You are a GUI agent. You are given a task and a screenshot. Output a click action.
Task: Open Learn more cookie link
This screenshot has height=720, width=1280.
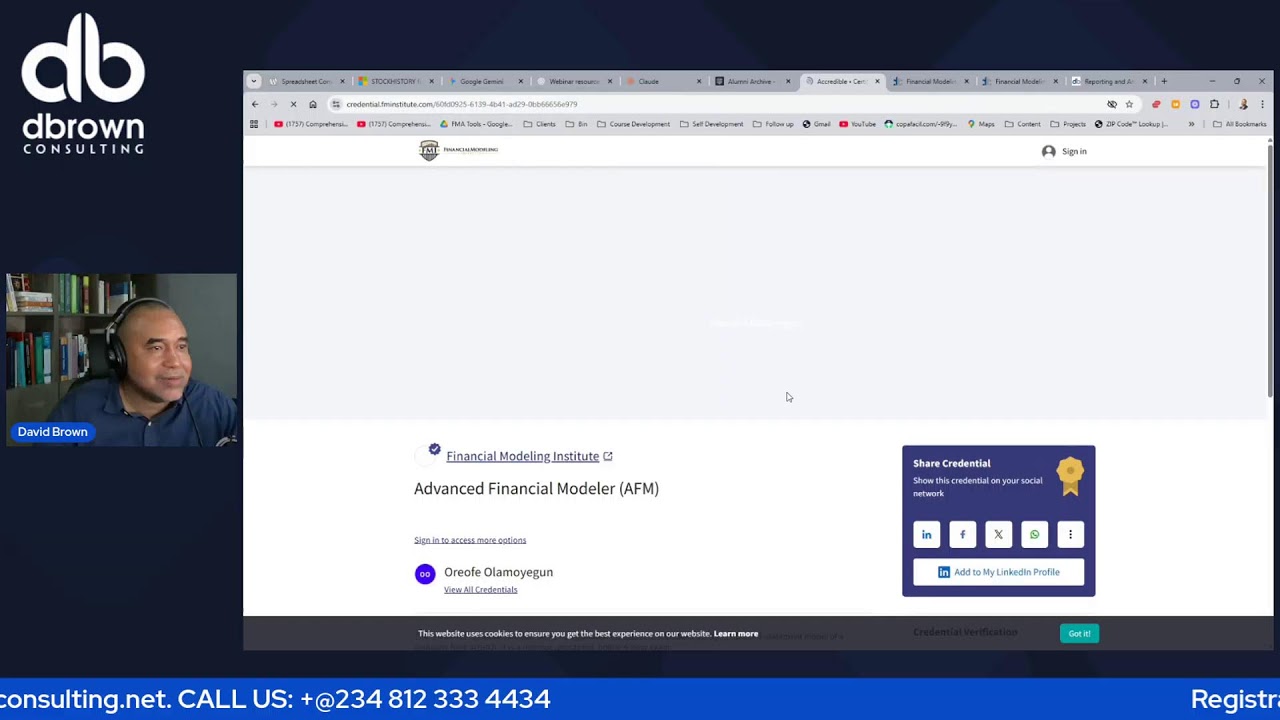(736, 633)
